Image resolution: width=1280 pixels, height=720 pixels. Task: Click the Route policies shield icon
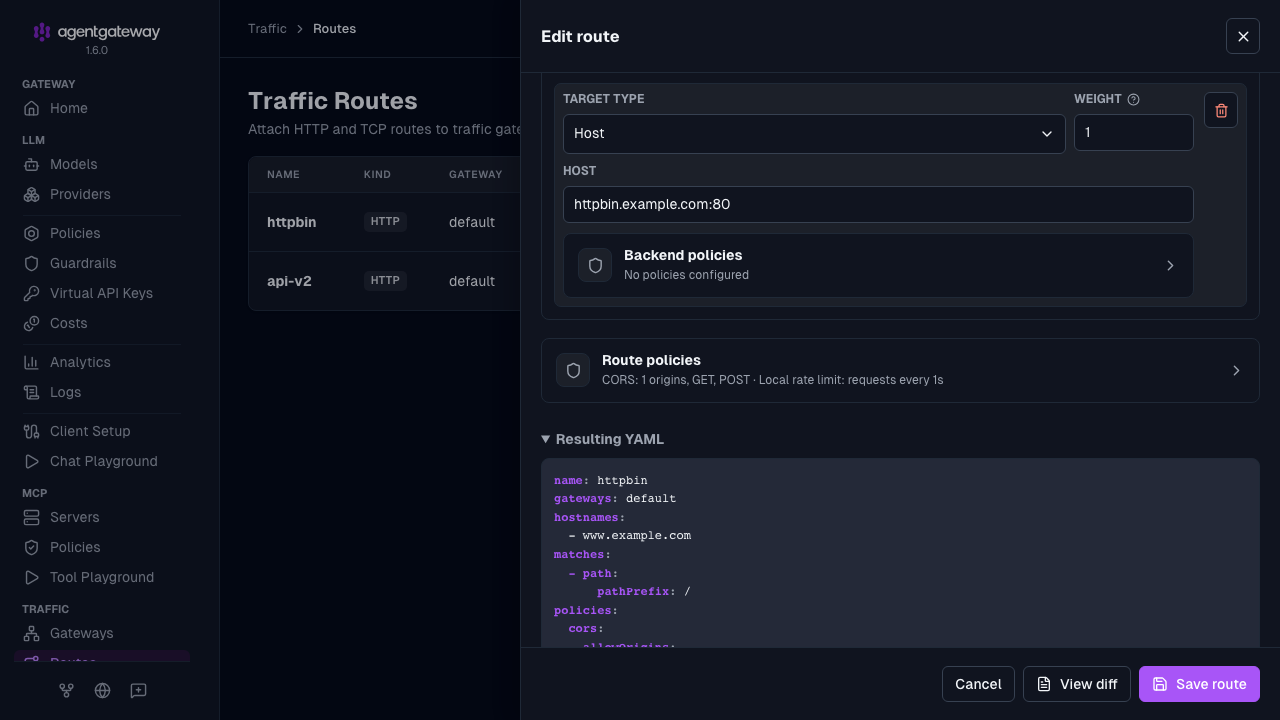573,370
